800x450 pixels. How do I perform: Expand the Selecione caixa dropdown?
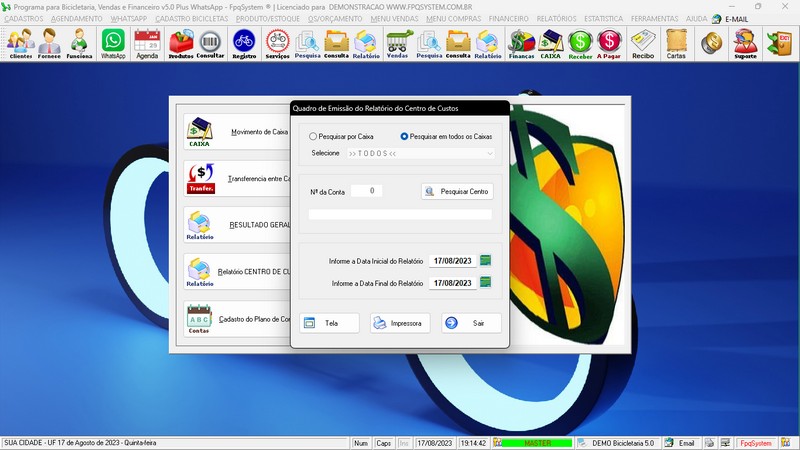pos(489,153)
